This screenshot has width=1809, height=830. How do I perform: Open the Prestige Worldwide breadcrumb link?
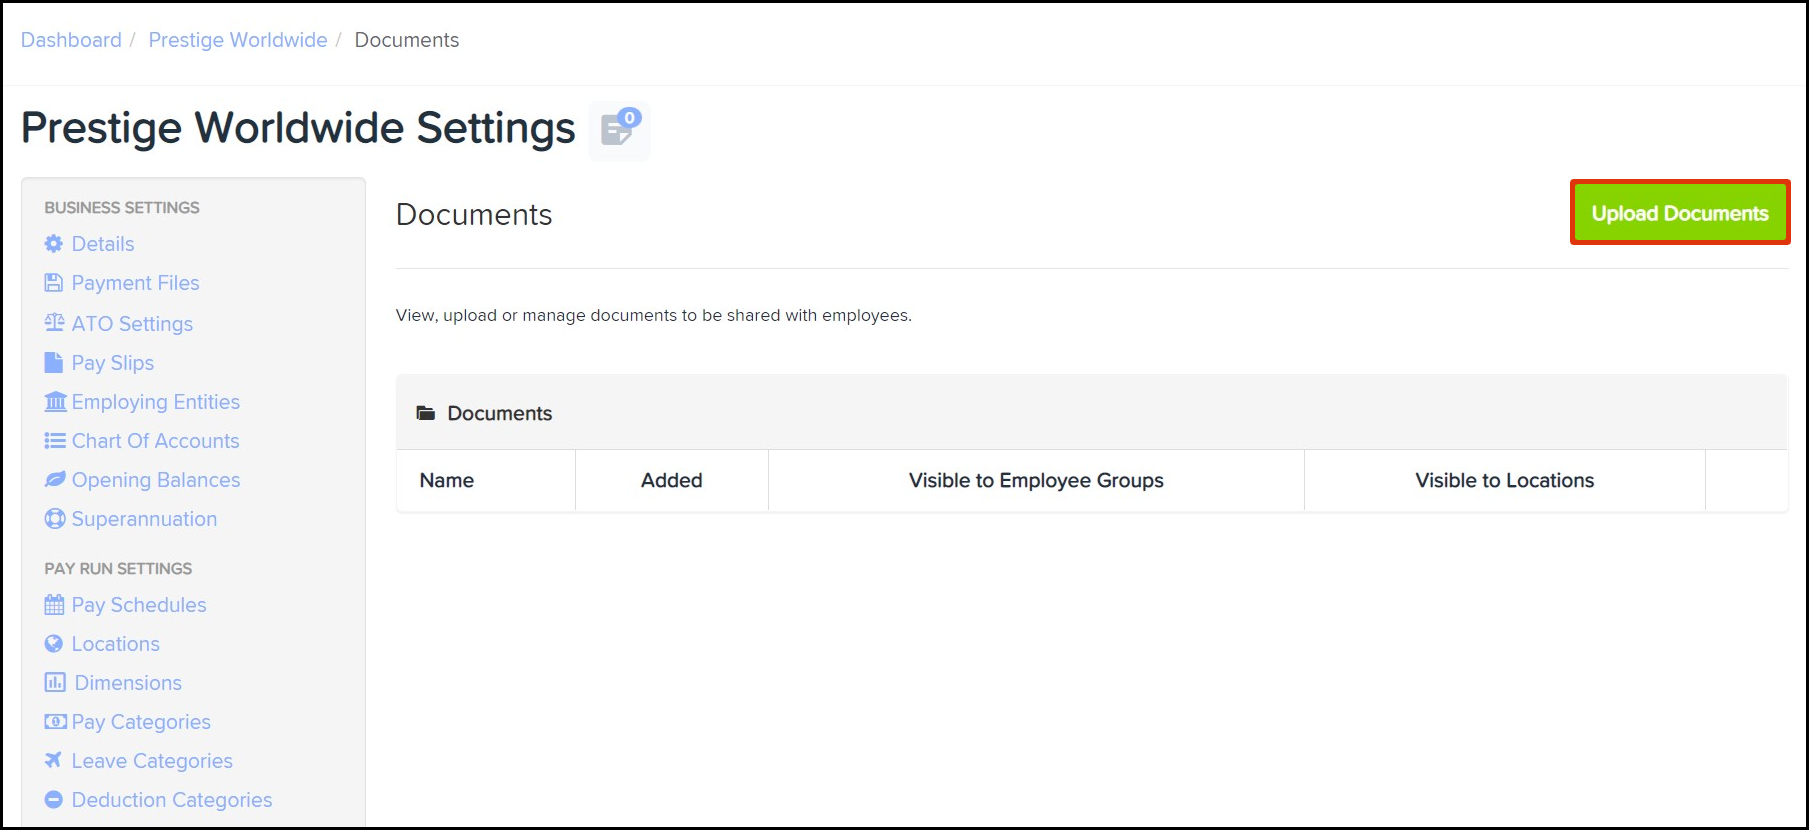[x=238, y=40]
